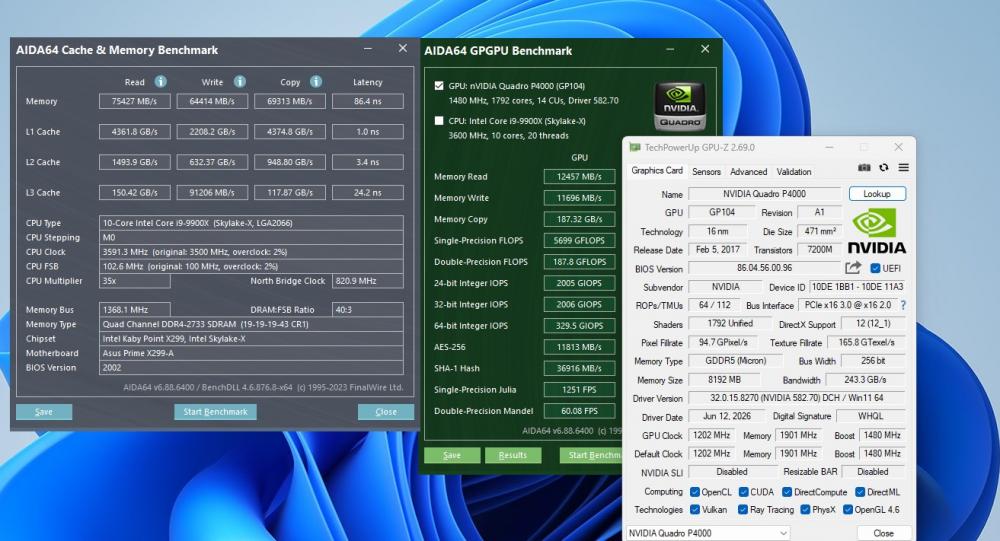Toggle the CUDA checkbox in GPU-Z
Screen dimensions: 1000x541
pos(744,492)
